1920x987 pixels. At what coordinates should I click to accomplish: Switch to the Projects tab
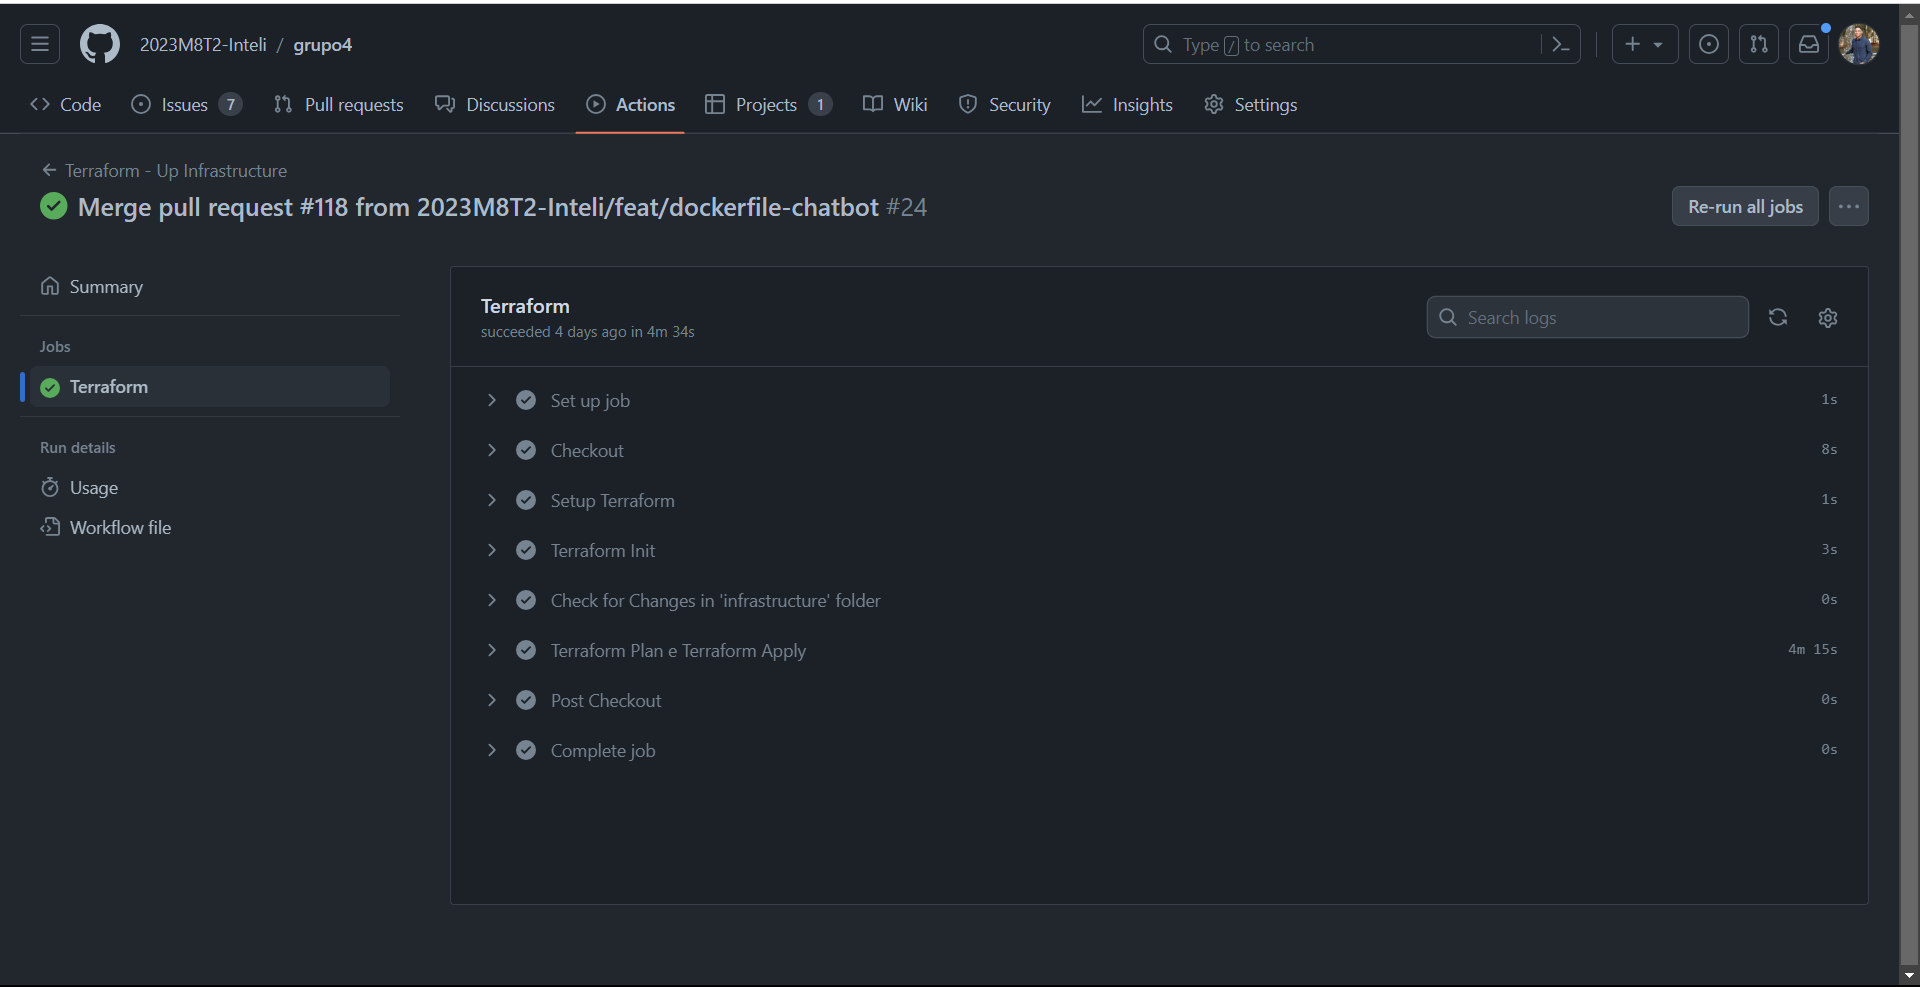point(768,104)
